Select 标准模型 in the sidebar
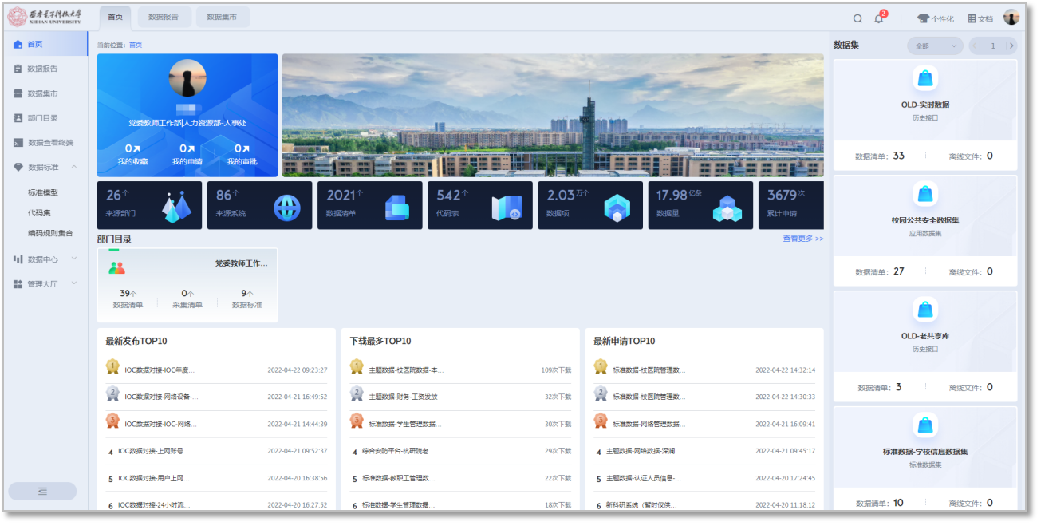This screenshot has width=1038, height=523. (43, 193)
